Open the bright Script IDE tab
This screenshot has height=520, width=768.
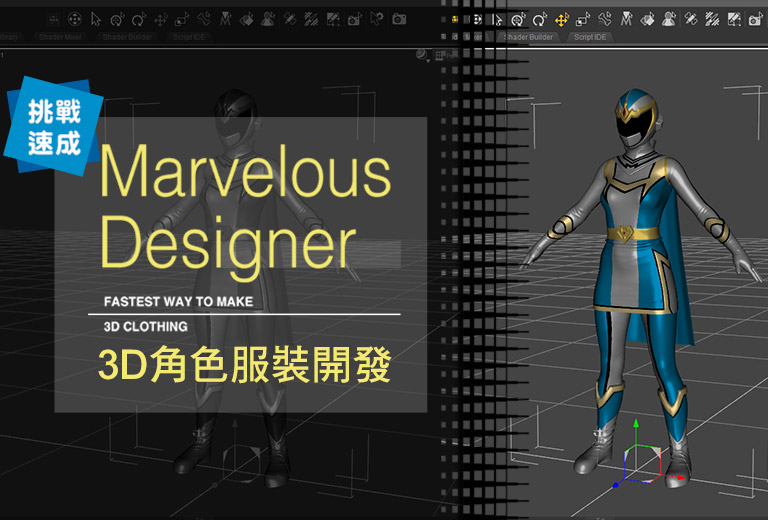click(590, 37)
